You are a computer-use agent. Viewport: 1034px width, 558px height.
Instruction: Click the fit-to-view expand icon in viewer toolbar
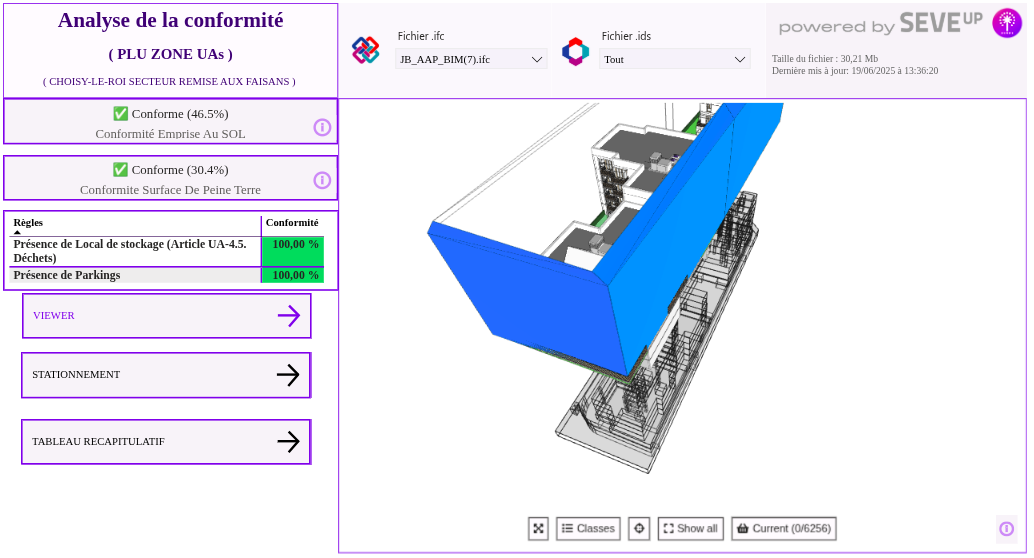(538, 529)
